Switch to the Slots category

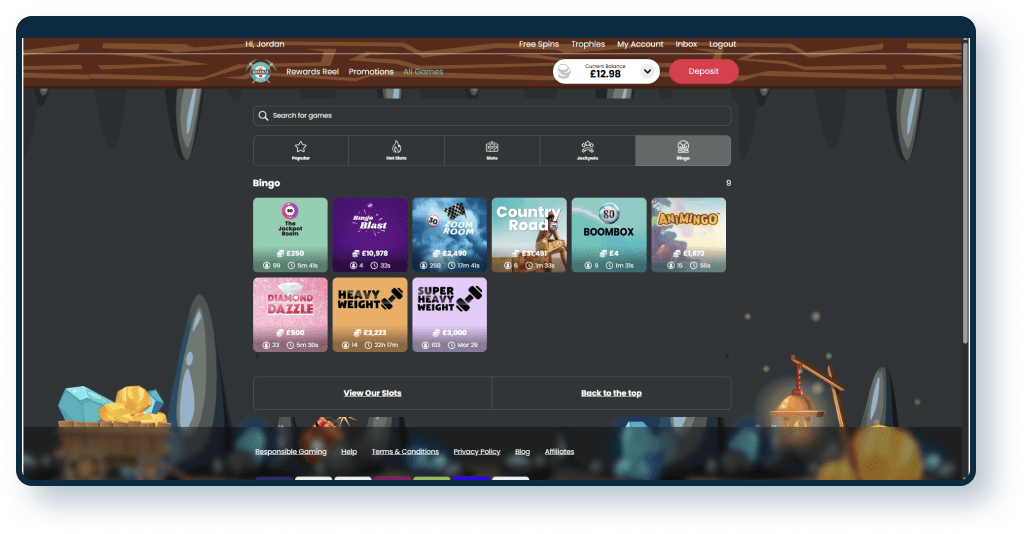point(492,150)
